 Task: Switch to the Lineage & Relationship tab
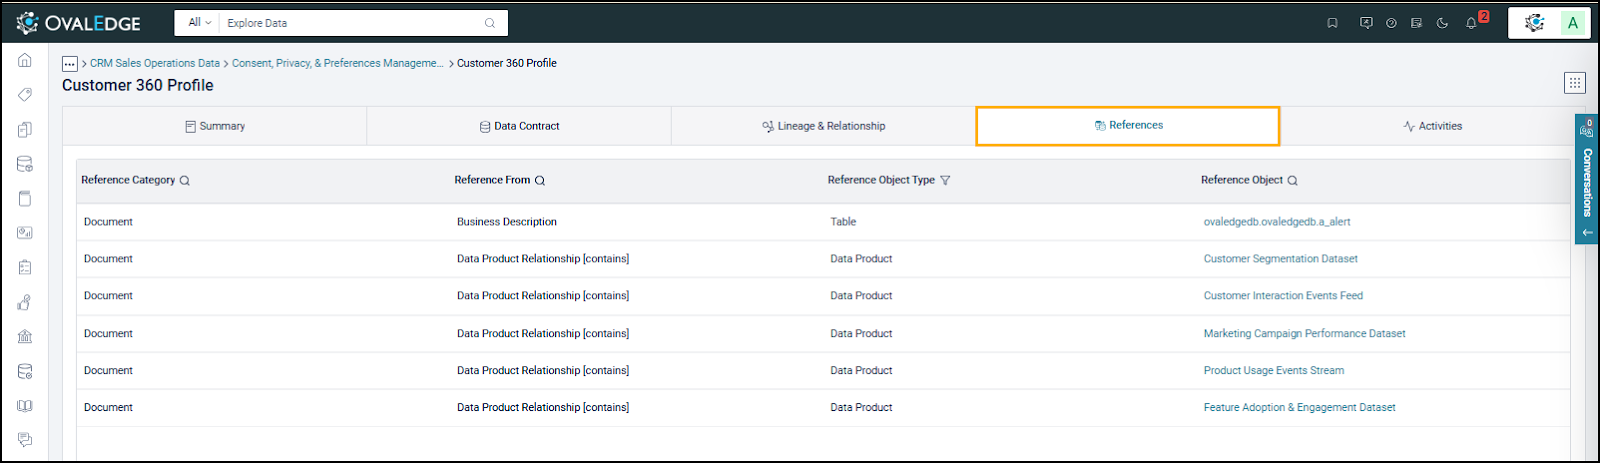coord(823,126)
